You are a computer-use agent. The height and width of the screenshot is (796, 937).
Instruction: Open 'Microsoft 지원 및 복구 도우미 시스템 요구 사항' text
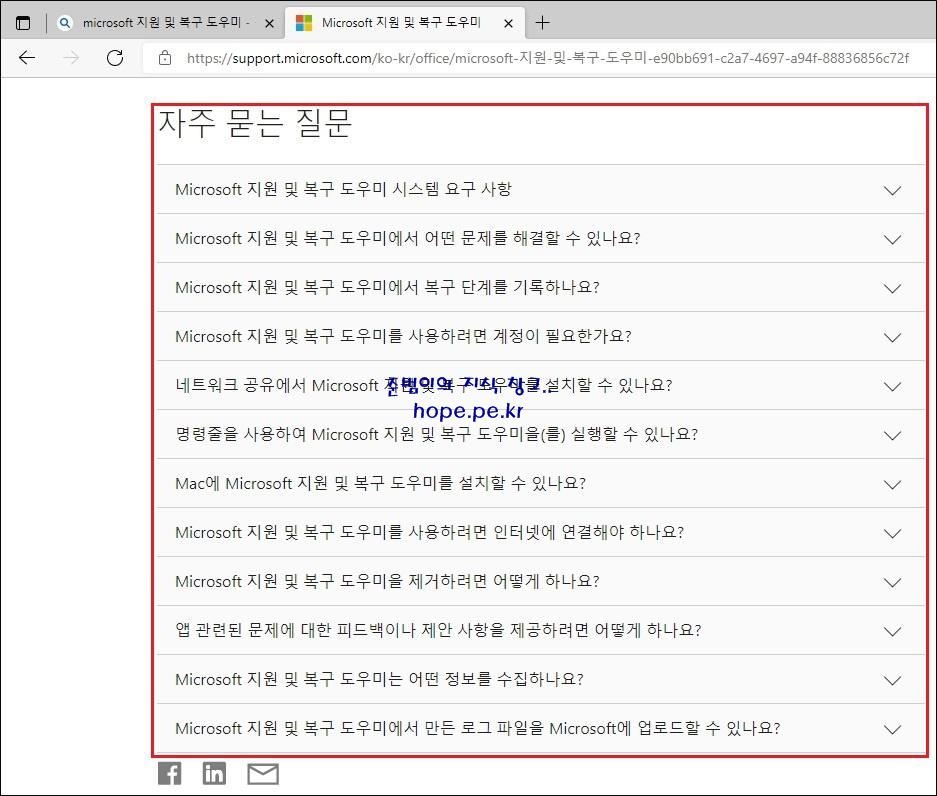pyautogui.click(x=344, y=189)
